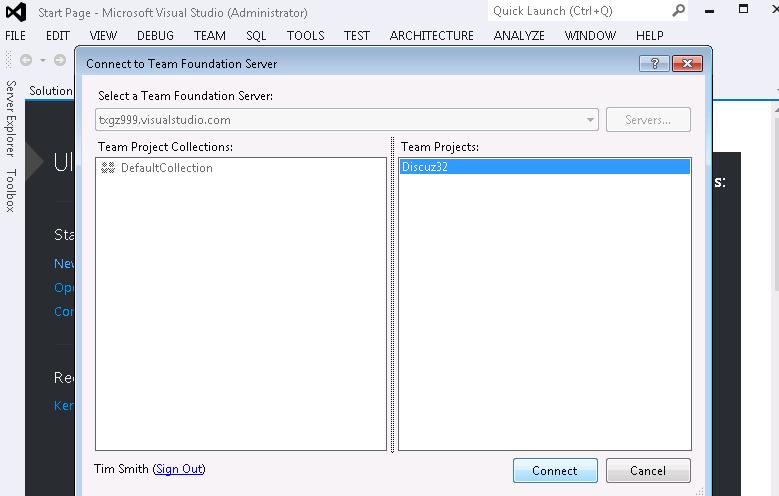The width and height of the screenshot is (779, 496).
Task: Open the TOOLS menu
Action: point(306,36)
